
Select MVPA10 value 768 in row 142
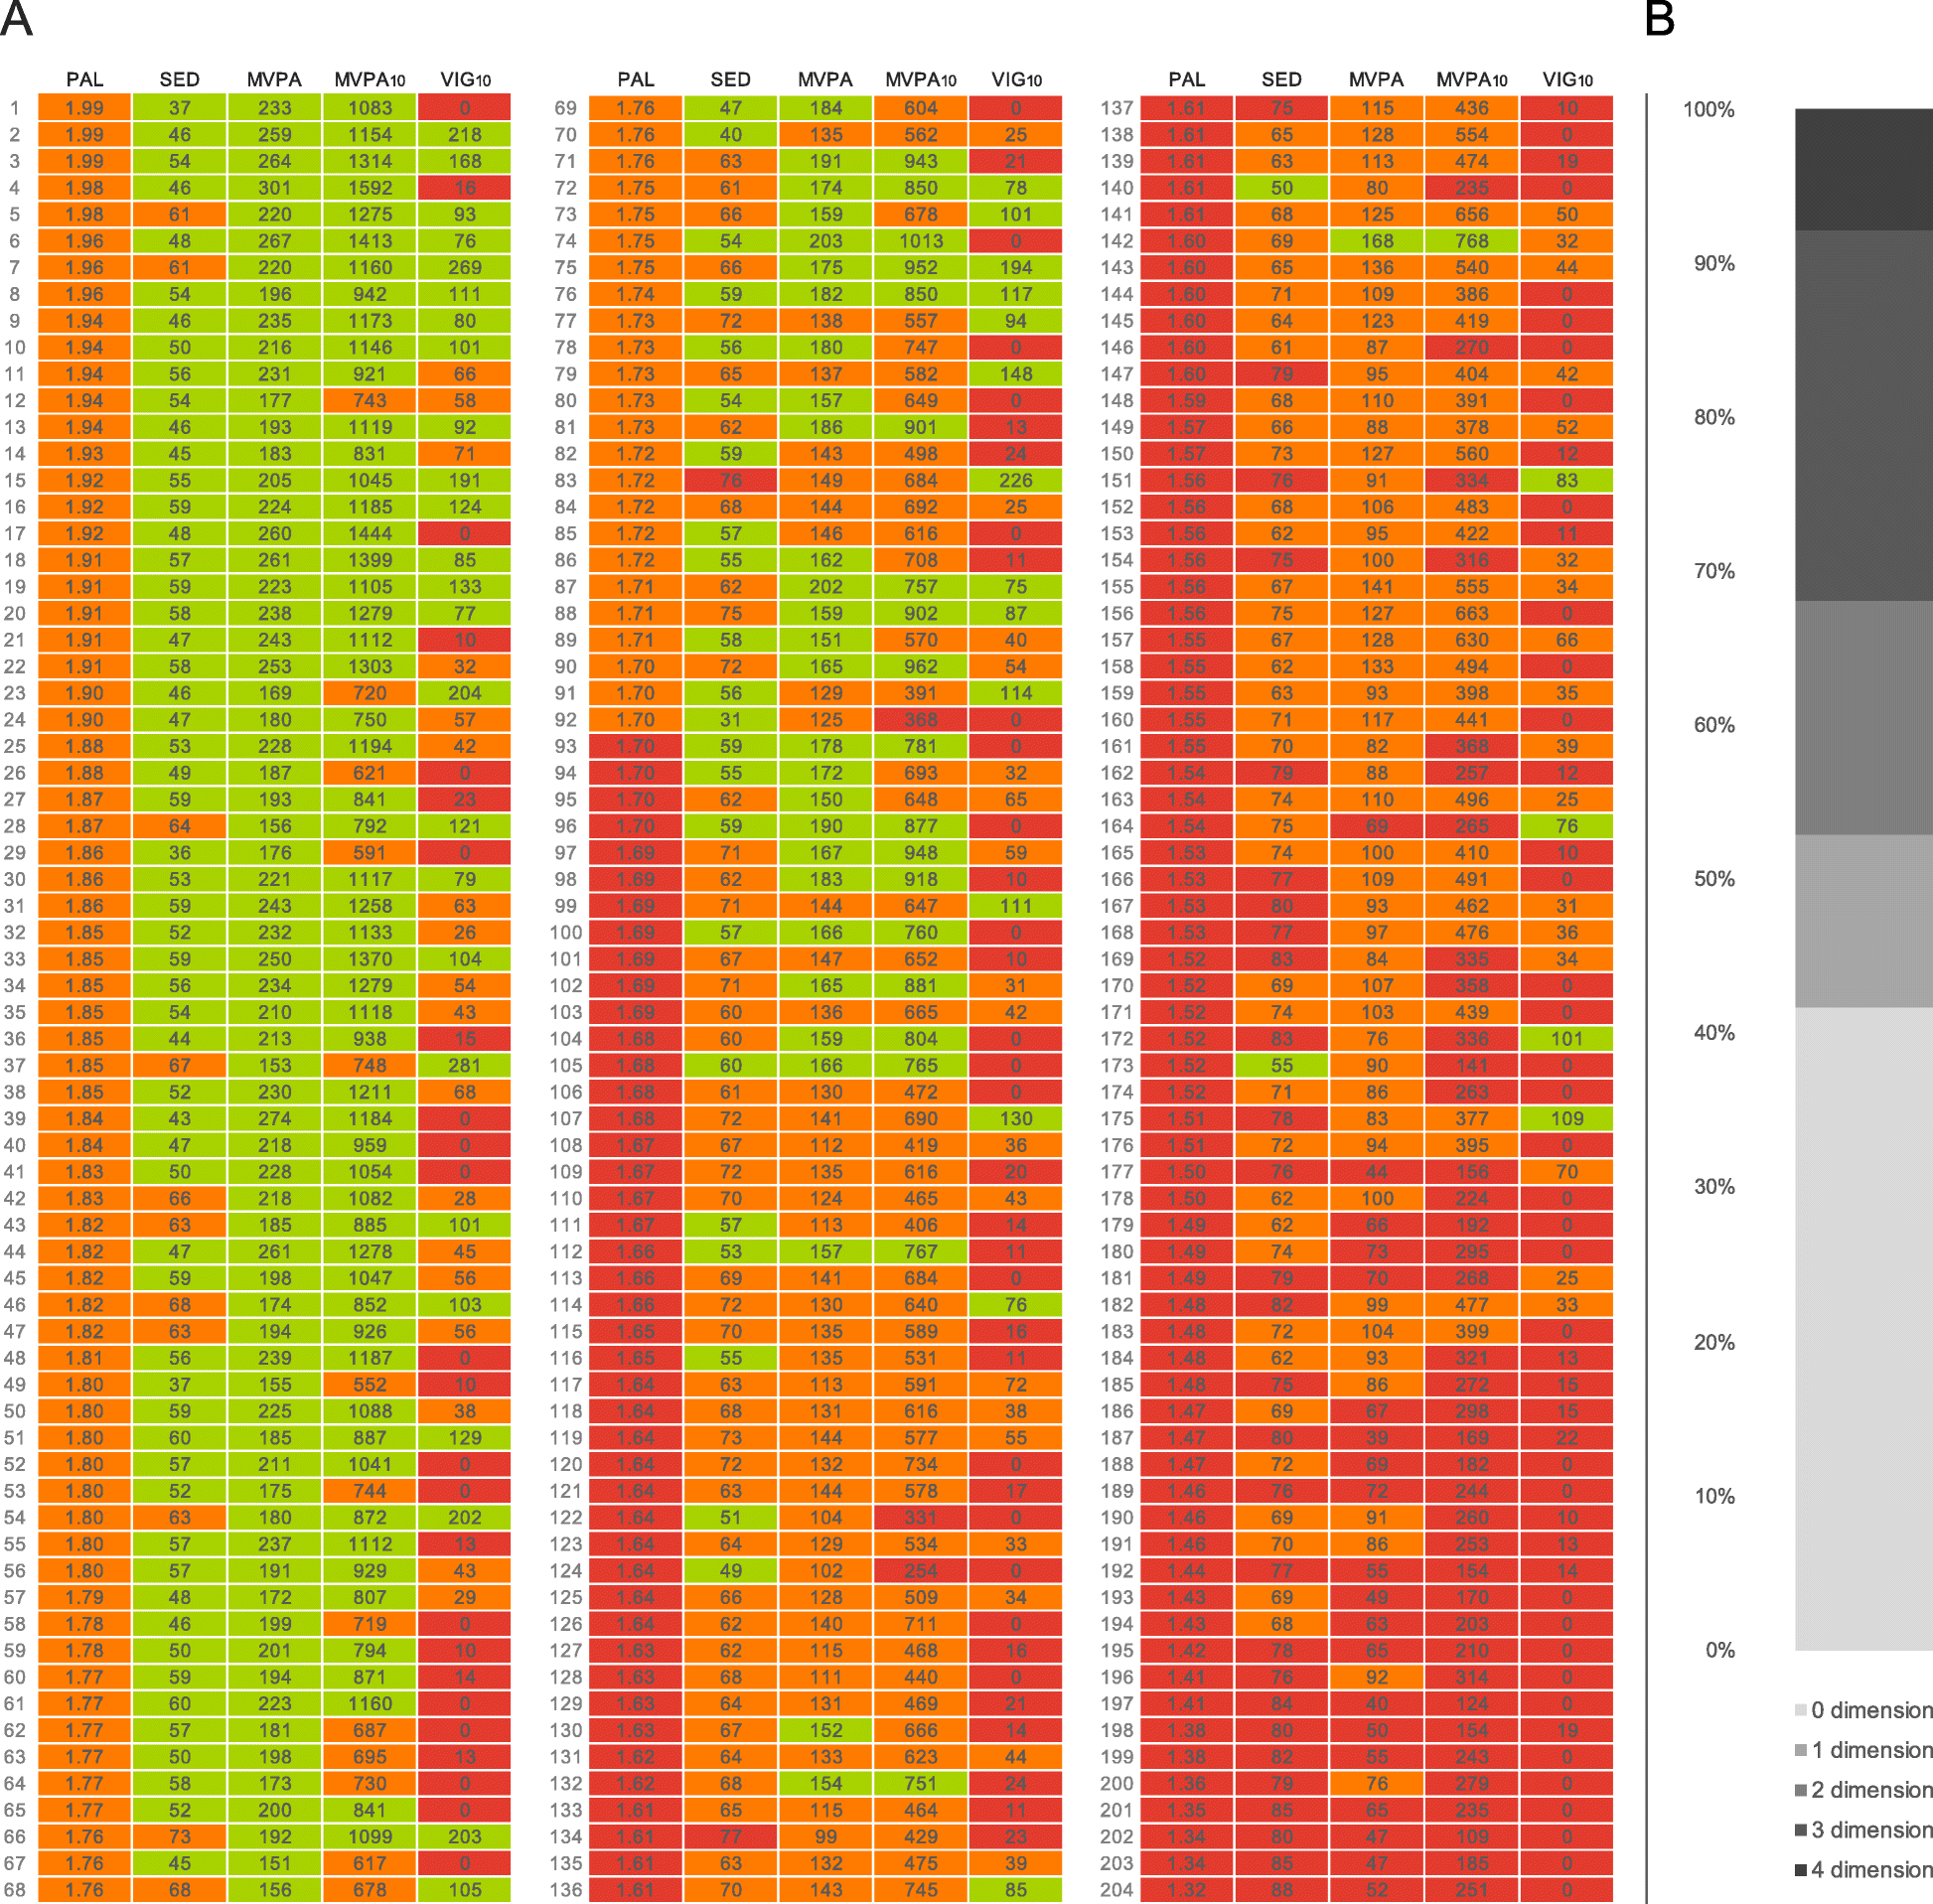click(1472, 241)
